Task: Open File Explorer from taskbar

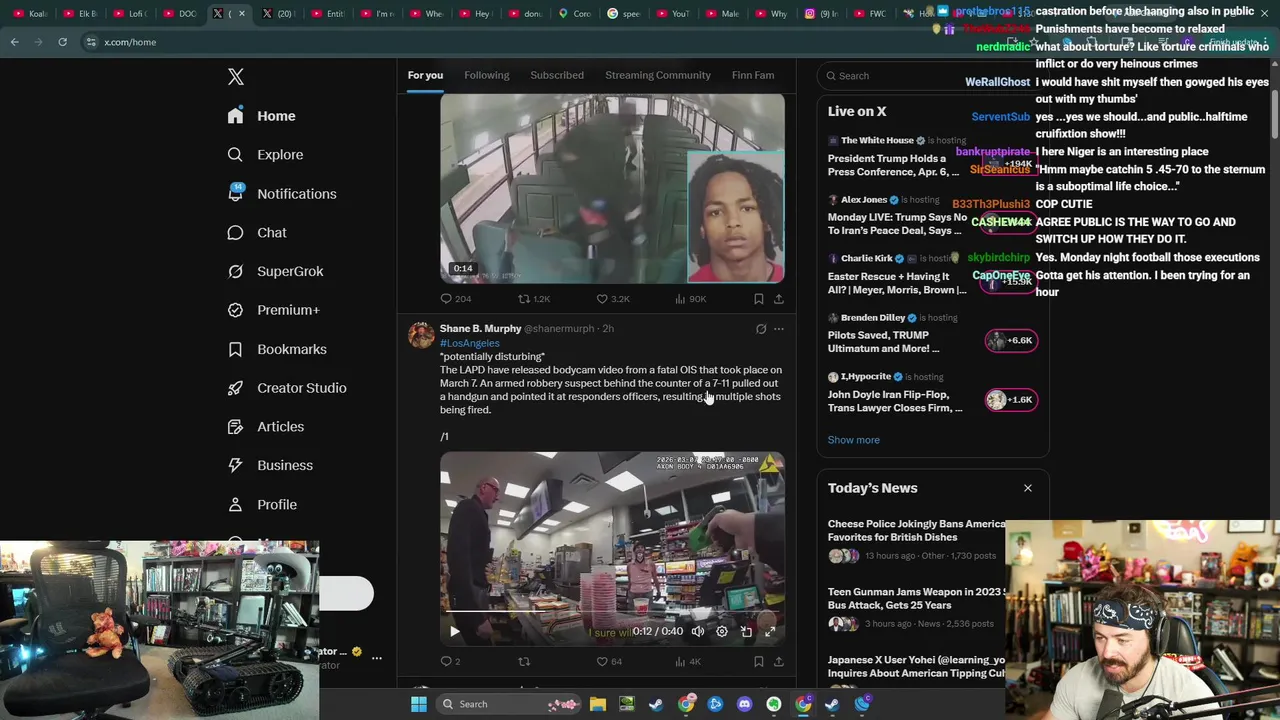Action: click(x=597, y=704)
